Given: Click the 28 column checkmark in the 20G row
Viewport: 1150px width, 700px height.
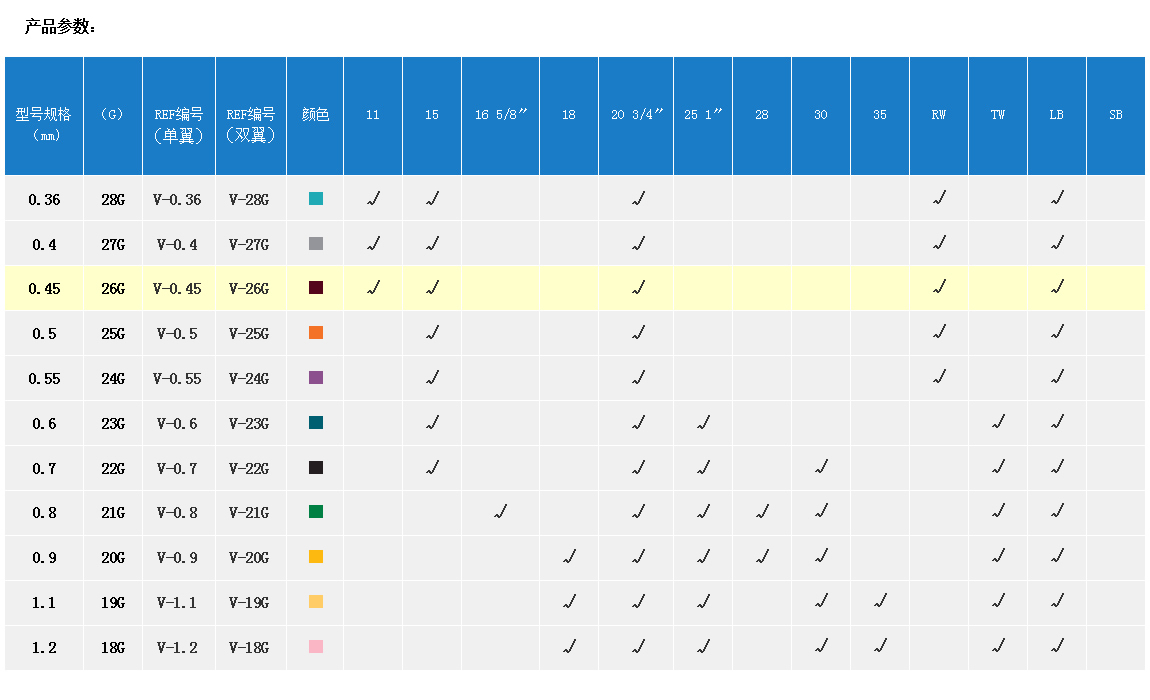Looking at the screenshot, I should [x=762, y=557].
